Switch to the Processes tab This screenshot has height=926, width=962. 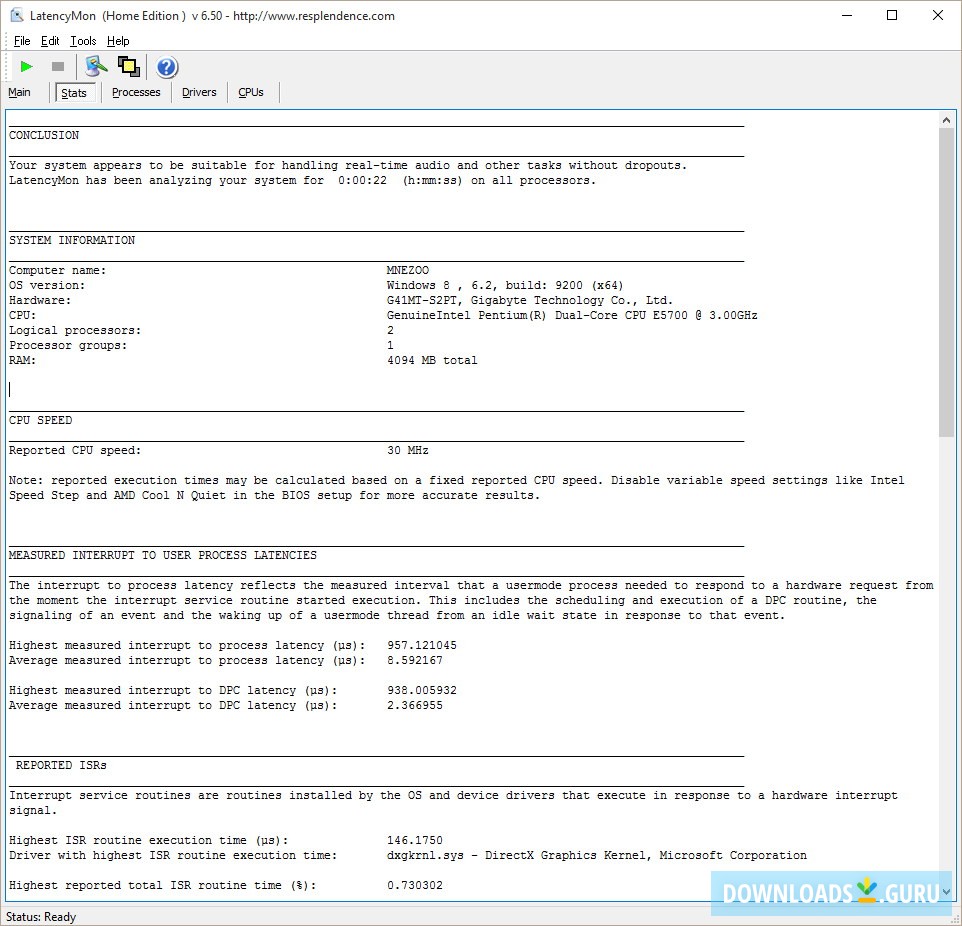coord(136,92)
